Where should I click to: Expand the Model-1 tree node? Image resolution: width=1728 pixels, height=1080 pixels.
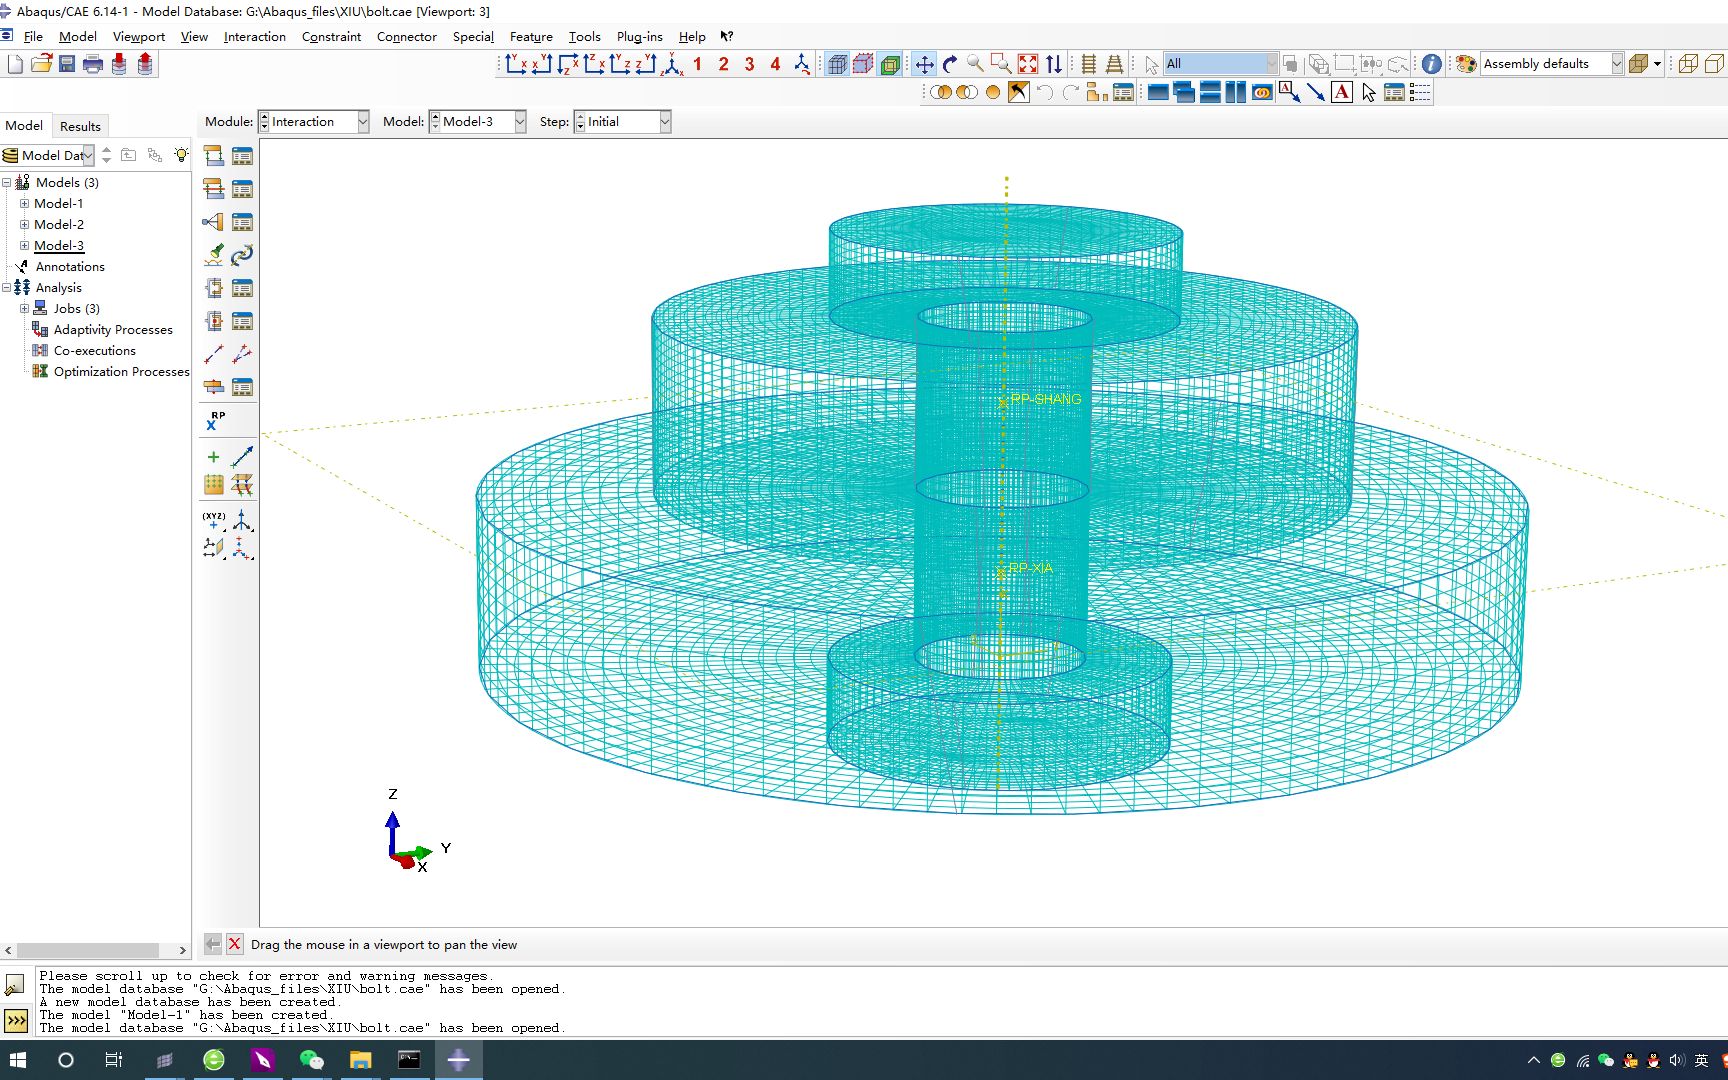click(24, 203)
